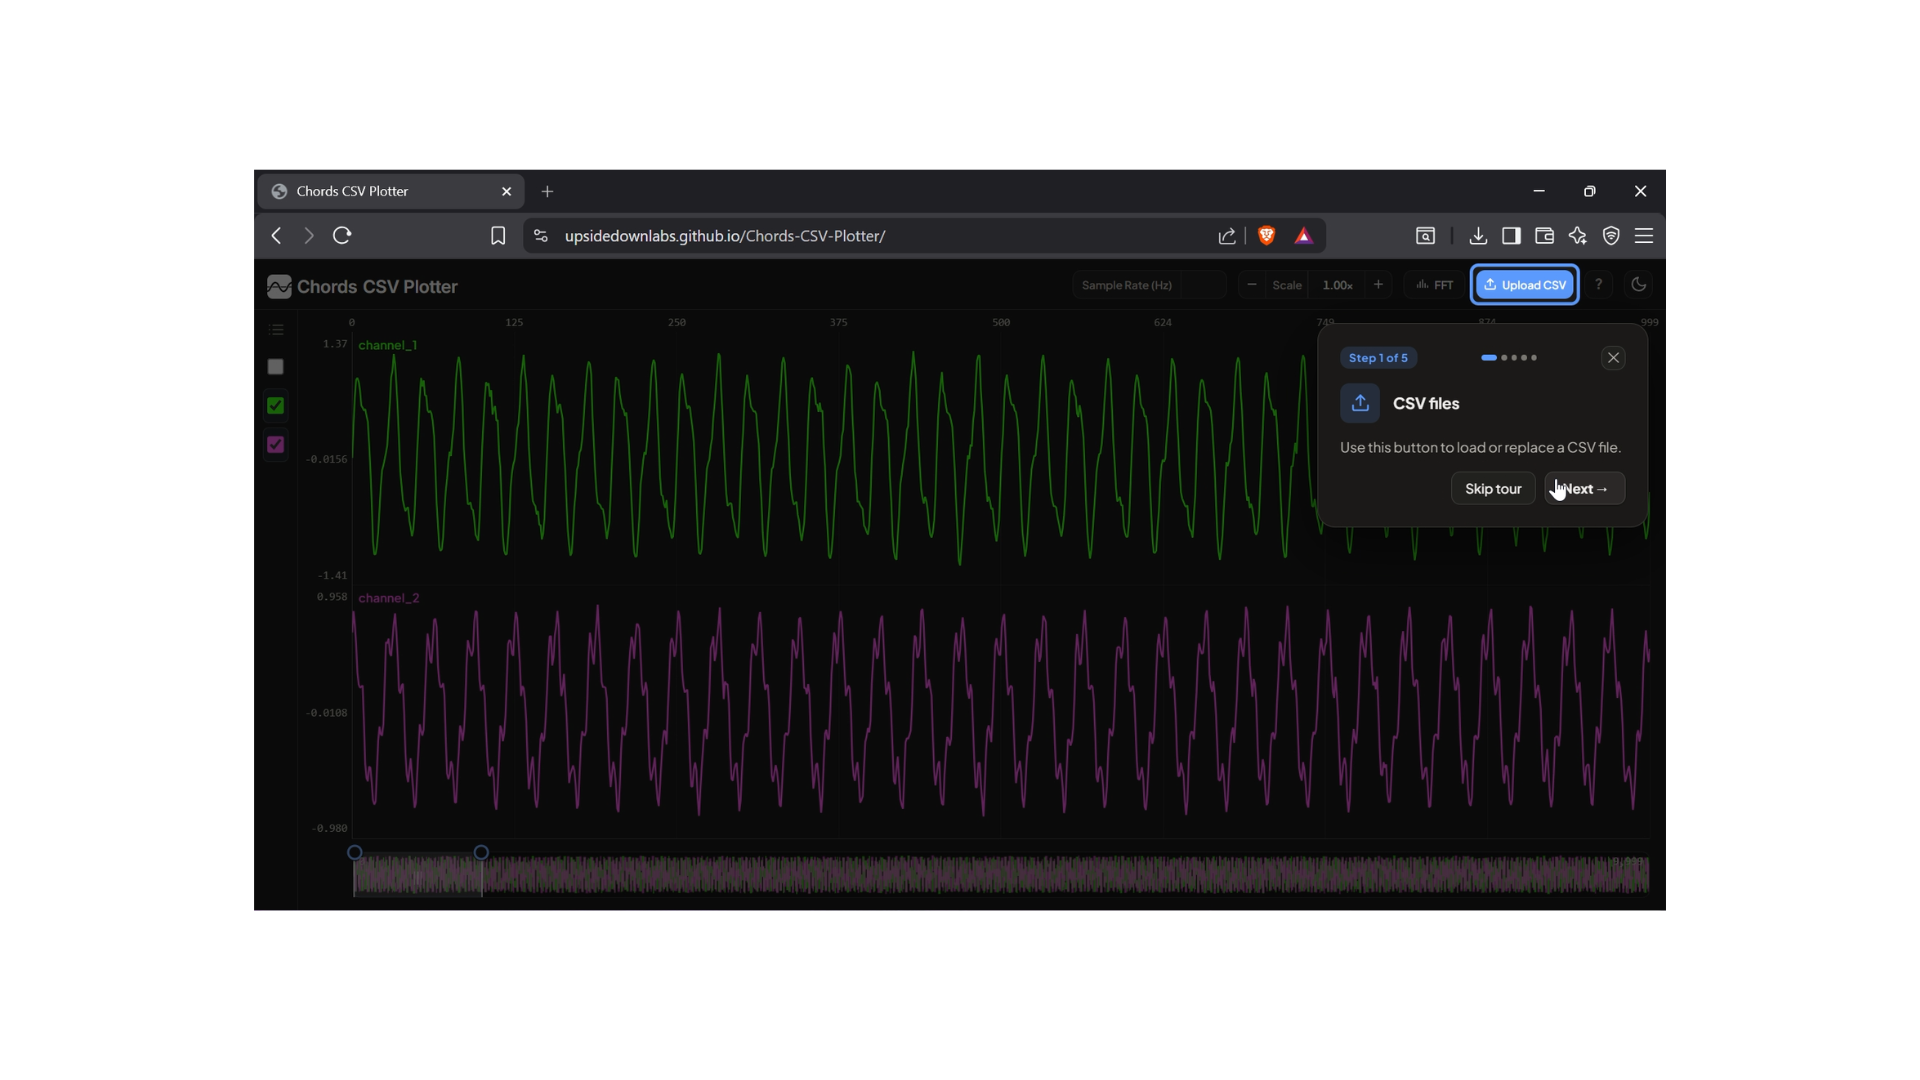This screenshot has height=1080, width=1920.
Task: Click the tour step progress dots
Action: (x=1509, y=358)
